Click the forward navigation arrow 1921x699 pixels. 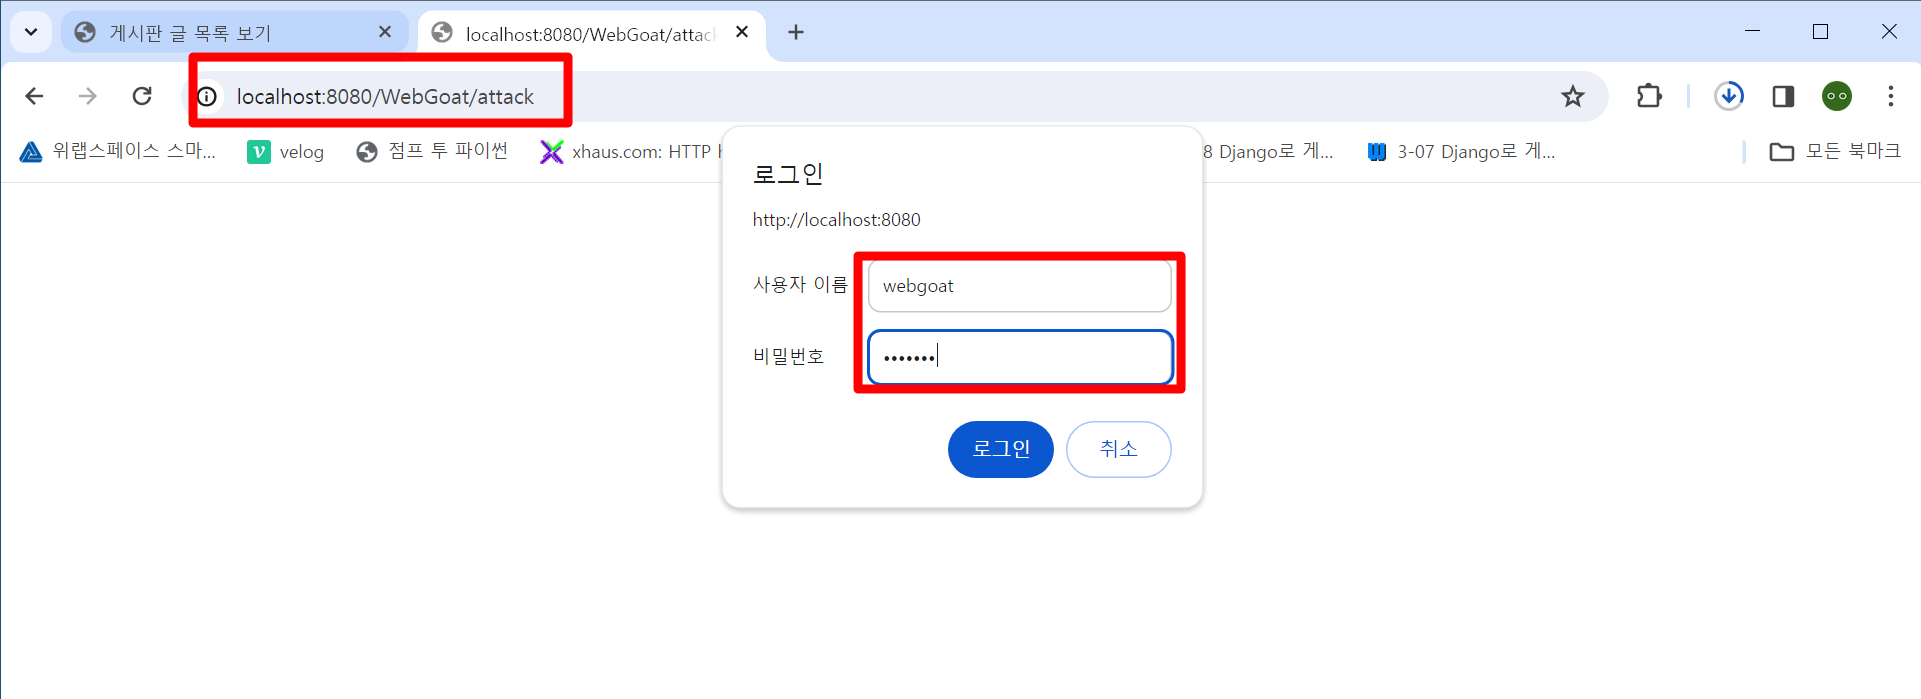pyautogui.click(x=88, y=96)
